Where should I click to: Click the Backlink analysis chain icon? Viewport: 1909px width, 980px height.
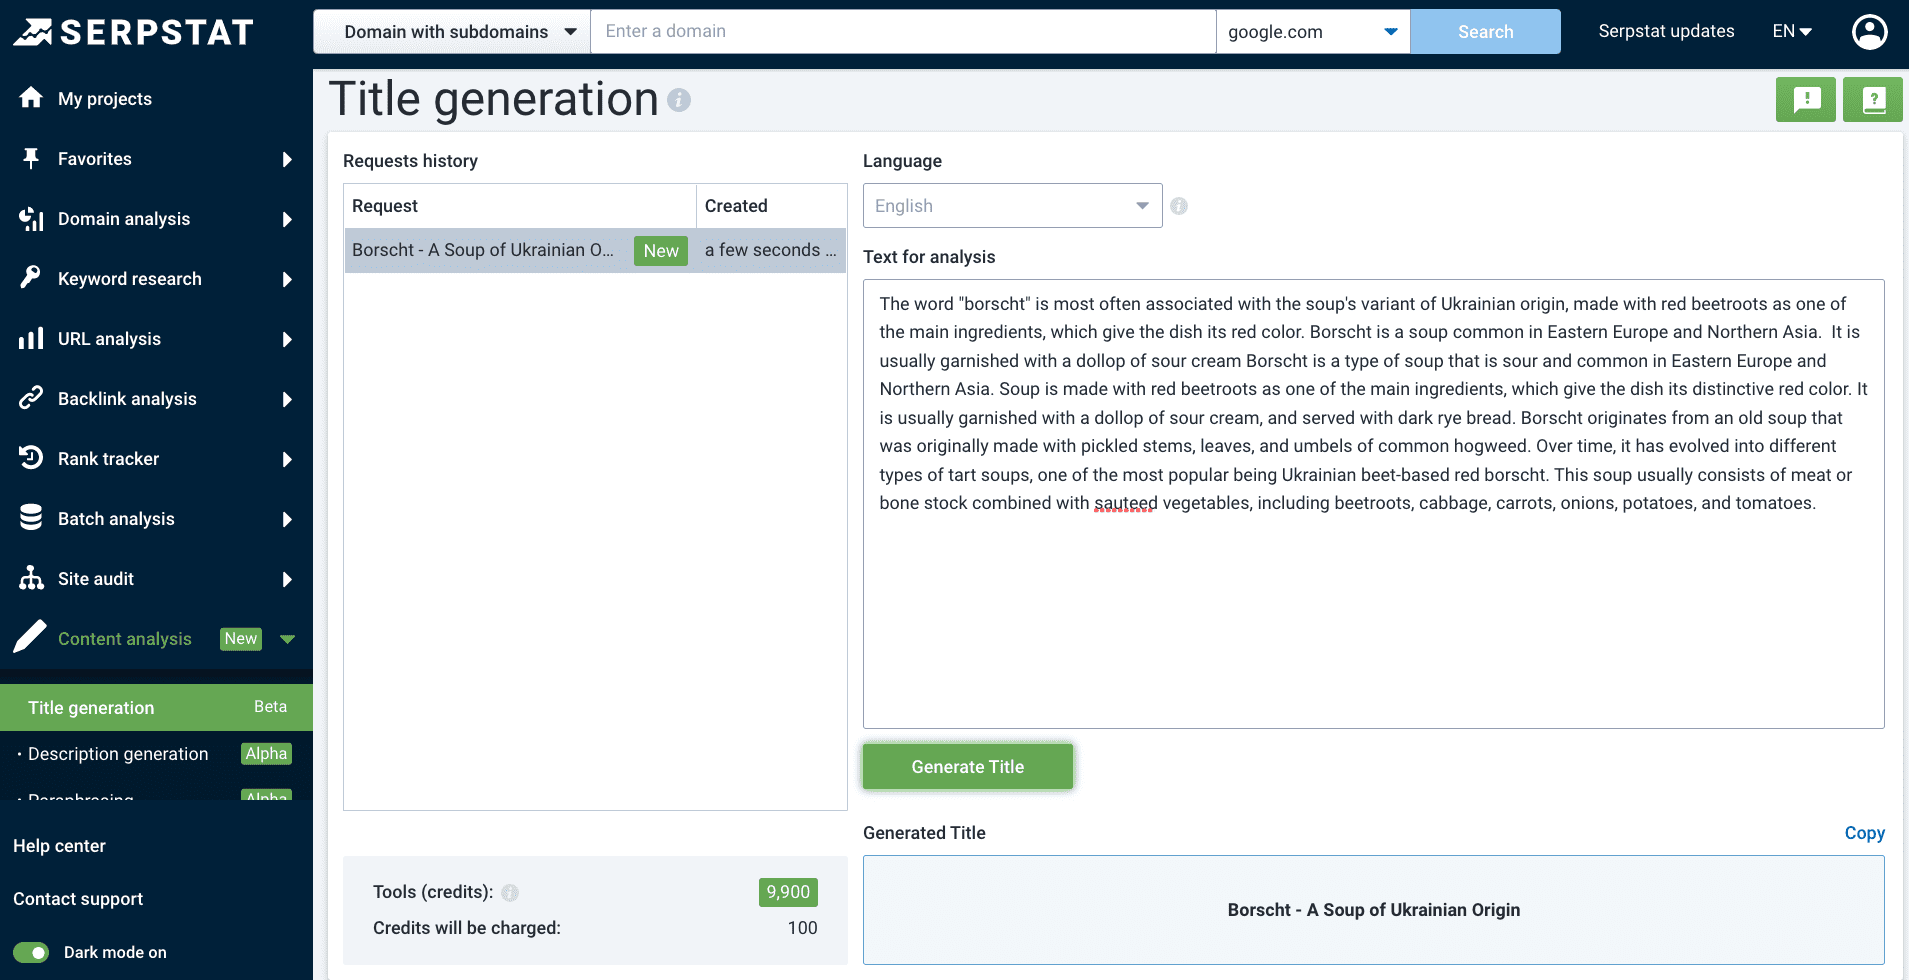pos(31,398)
